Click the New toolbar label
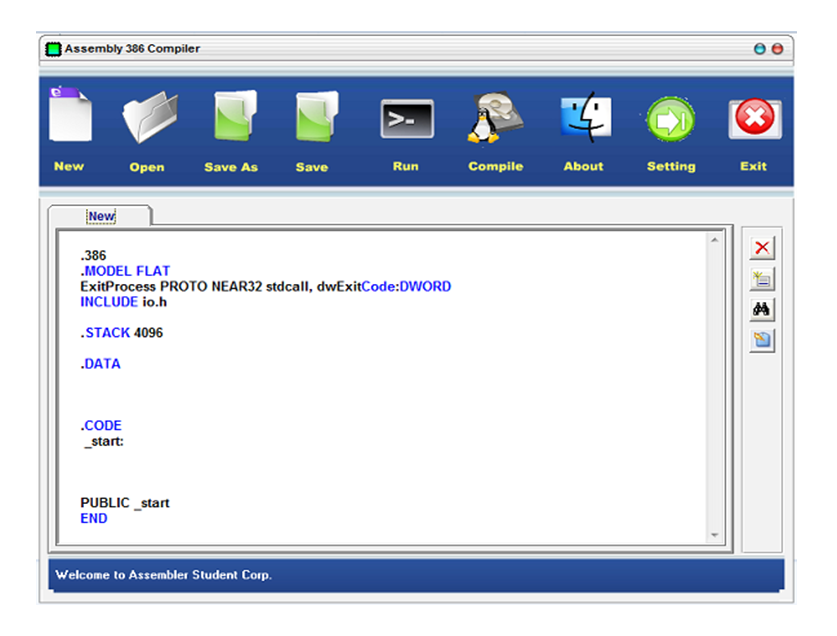Viewport: 837px width, 636px height. [69, 166]
